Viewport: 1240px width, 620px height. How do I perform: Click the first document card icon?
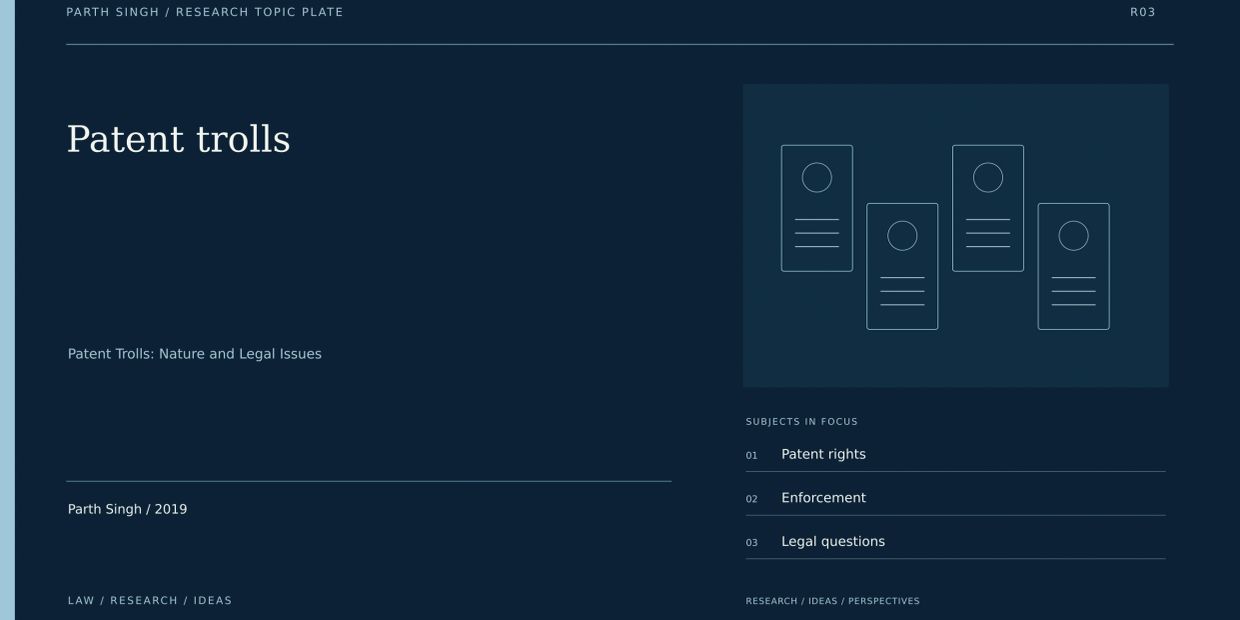pyautogui.click(x=817, y=208)
